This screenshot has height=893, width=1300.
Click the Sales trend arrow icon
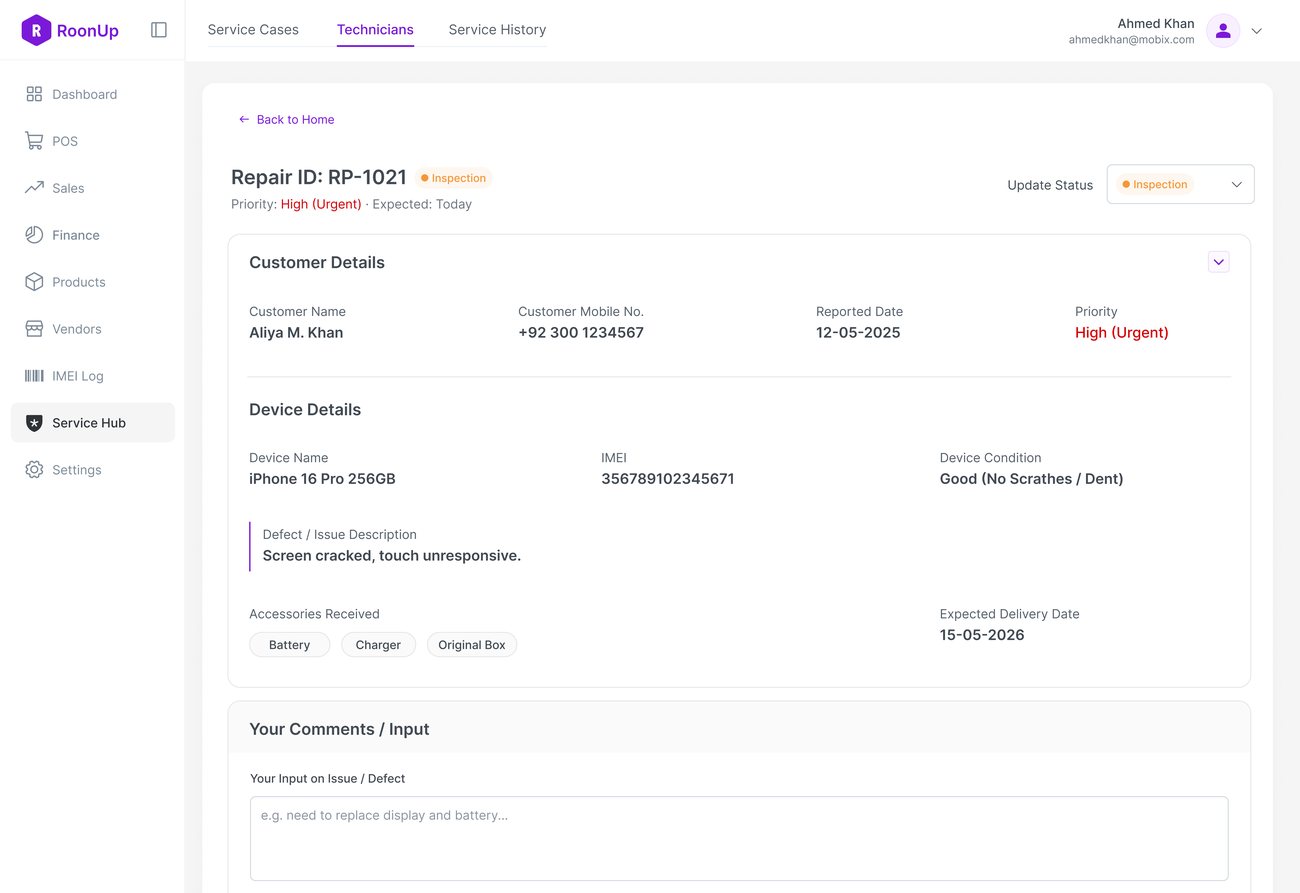click(x=34, y=188)
